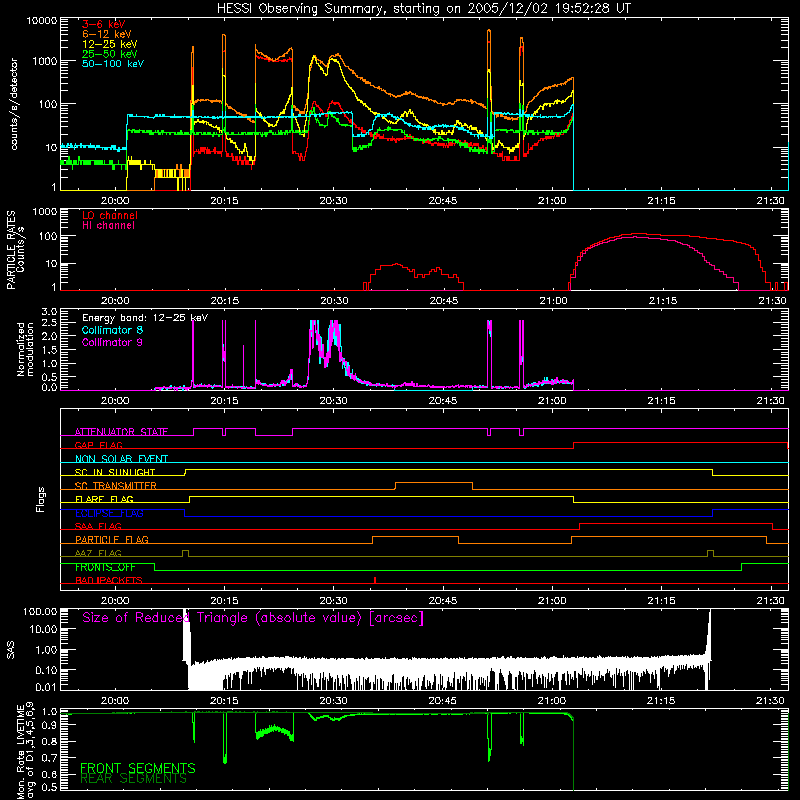
Task: Click the A2Z FLAG label
Action: 98,553
